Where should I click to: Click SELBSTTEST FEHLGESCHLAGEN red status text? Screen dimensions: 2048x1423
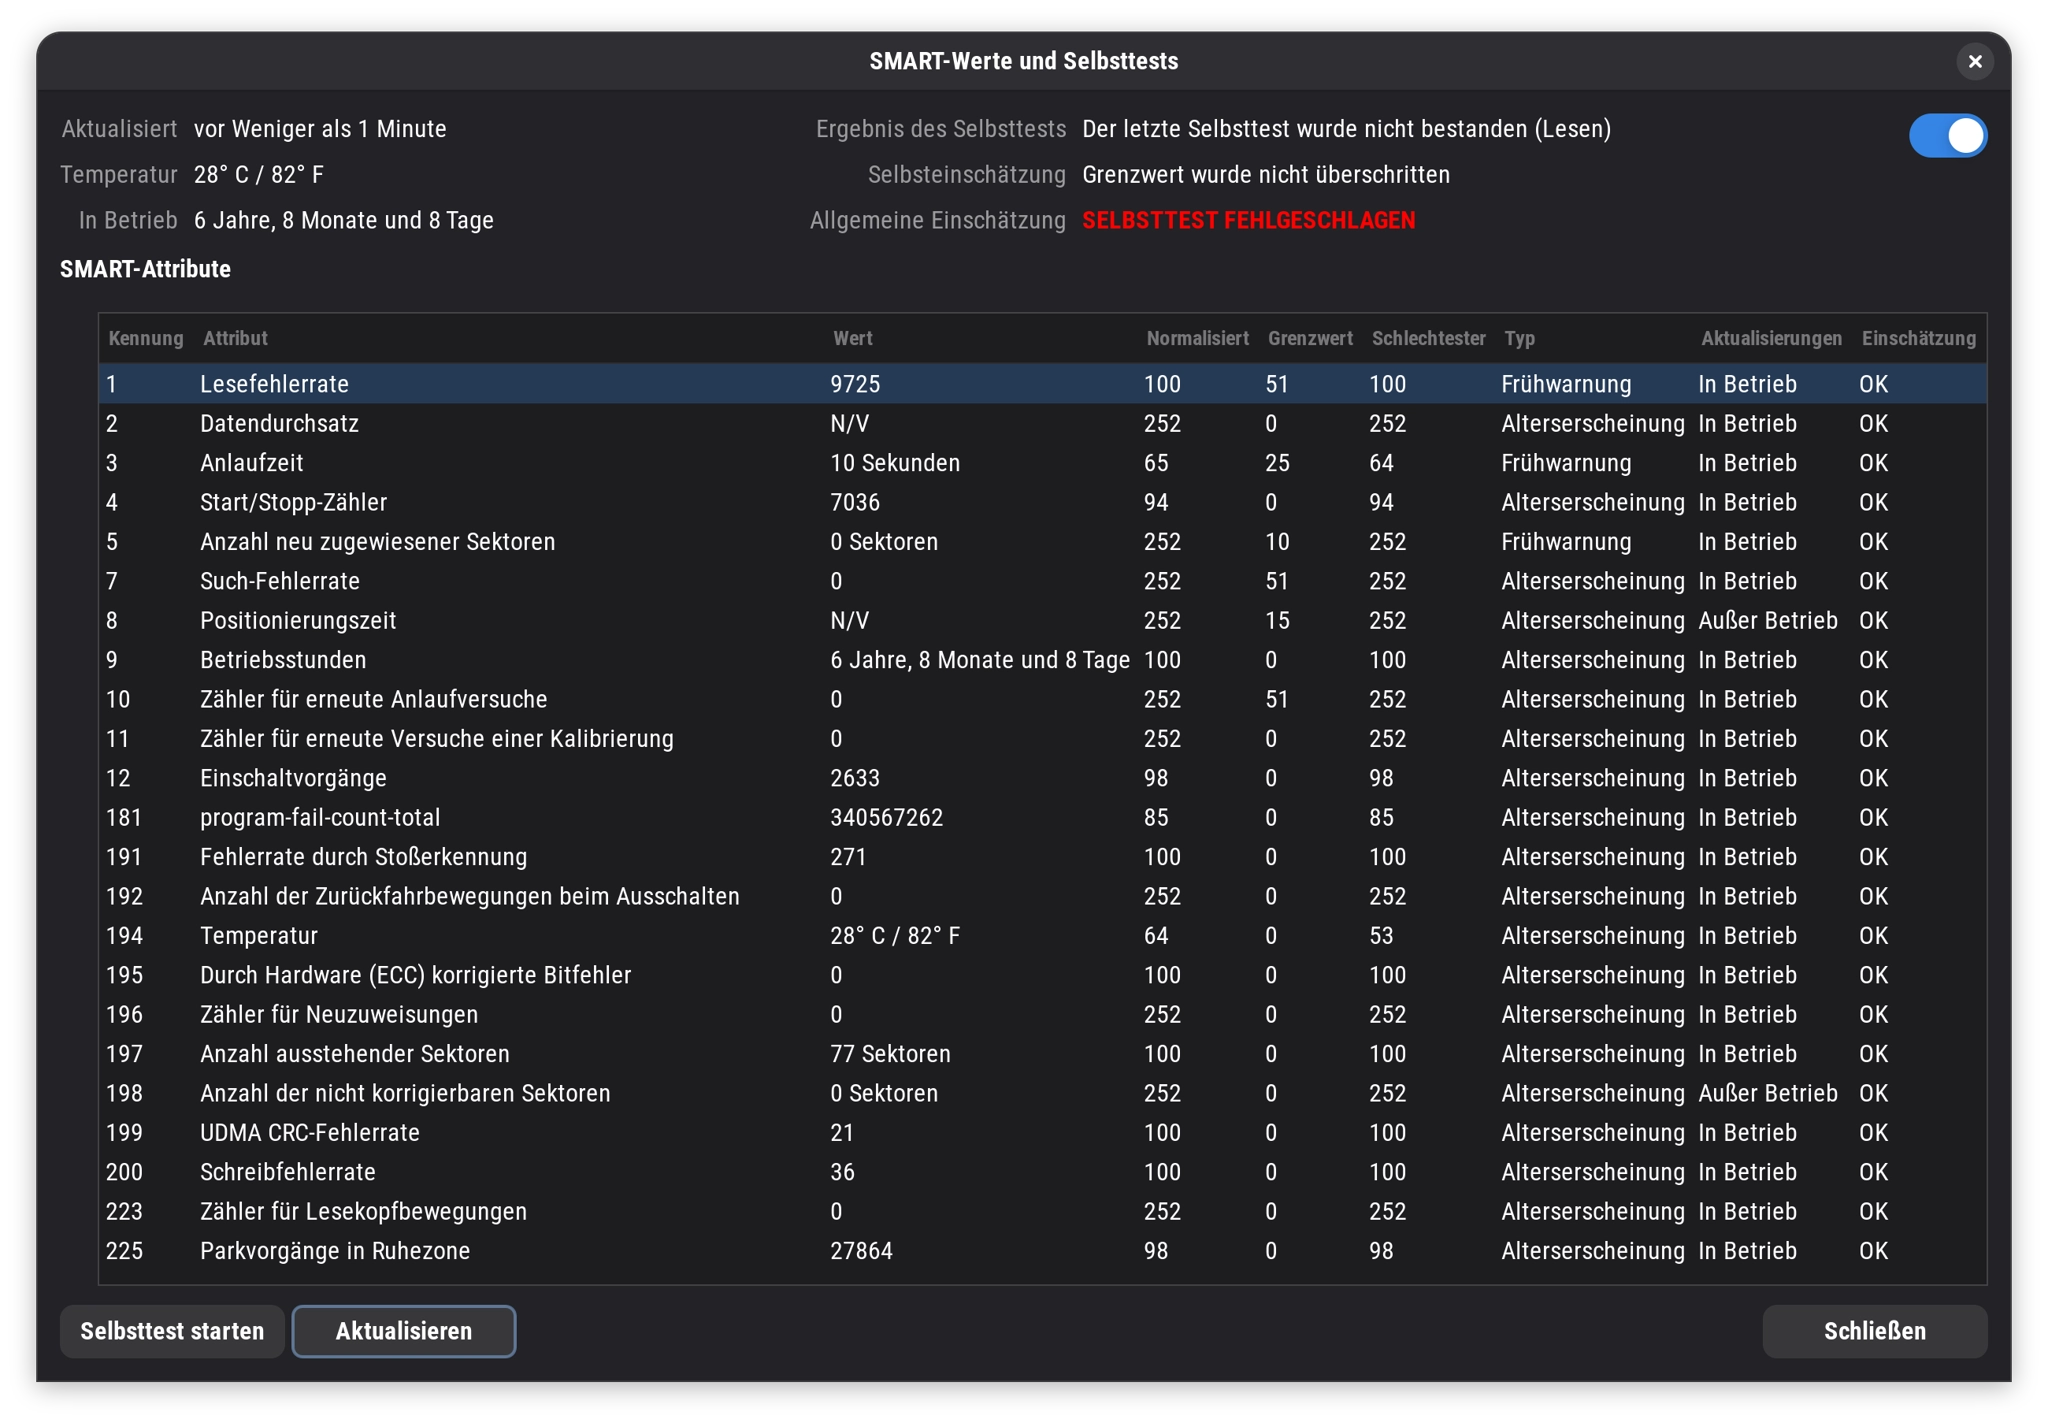[x=1248, y=220]
